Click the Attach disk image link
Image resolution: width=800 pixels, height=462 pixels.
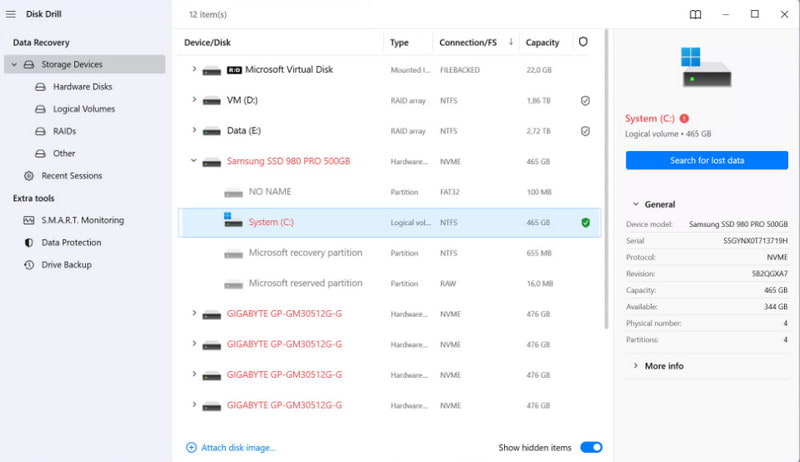[238, 448]
